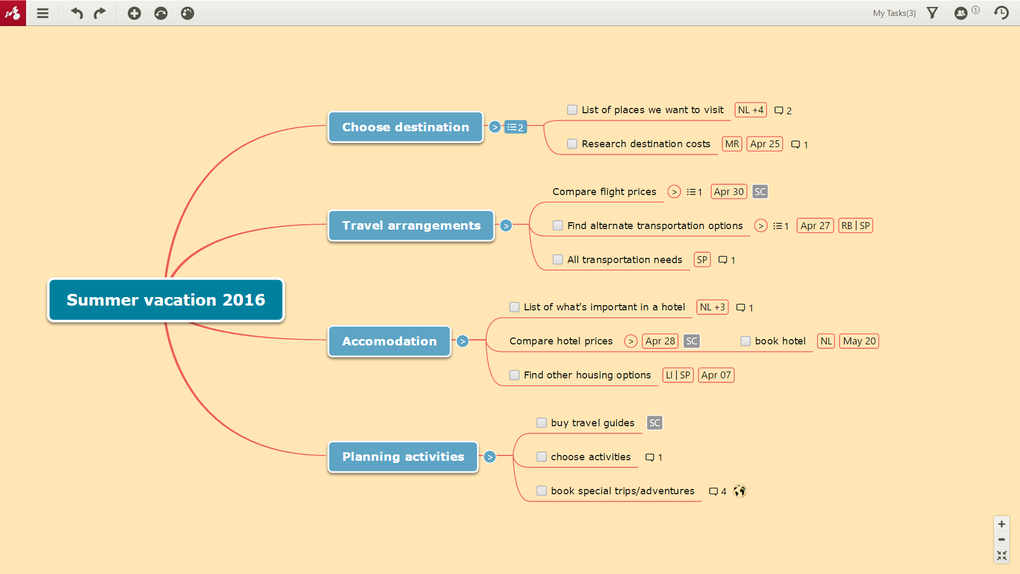The image size is (1020, 574).
Task: Open the task filter funnel icon
Action: coord(932,13)
